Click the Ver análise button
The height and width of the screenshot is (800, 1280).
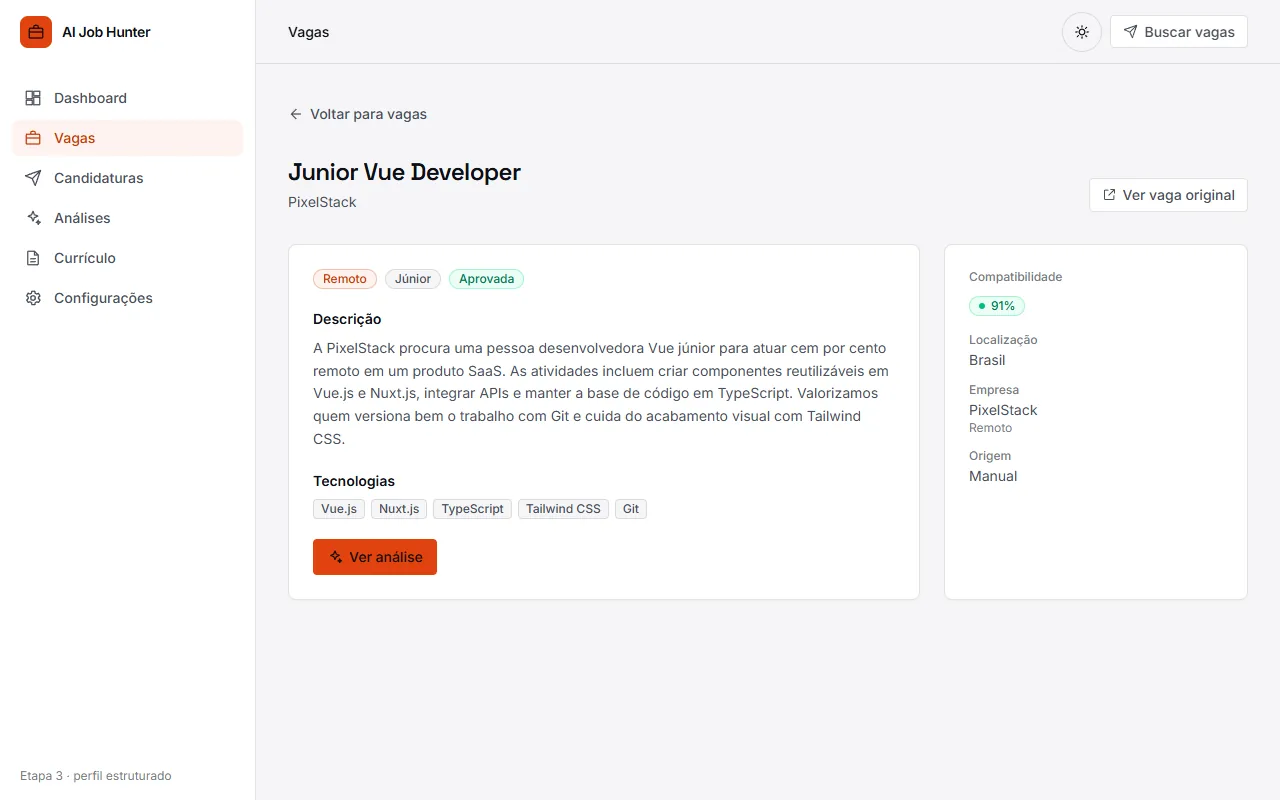click(375, 557)
